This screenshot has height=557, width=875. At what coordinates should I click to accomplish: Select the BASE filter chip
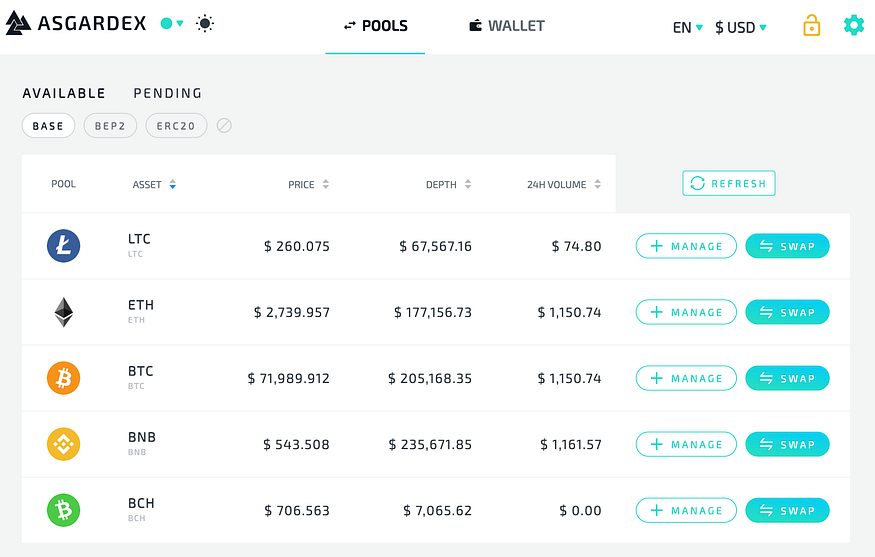click(48, 126)
